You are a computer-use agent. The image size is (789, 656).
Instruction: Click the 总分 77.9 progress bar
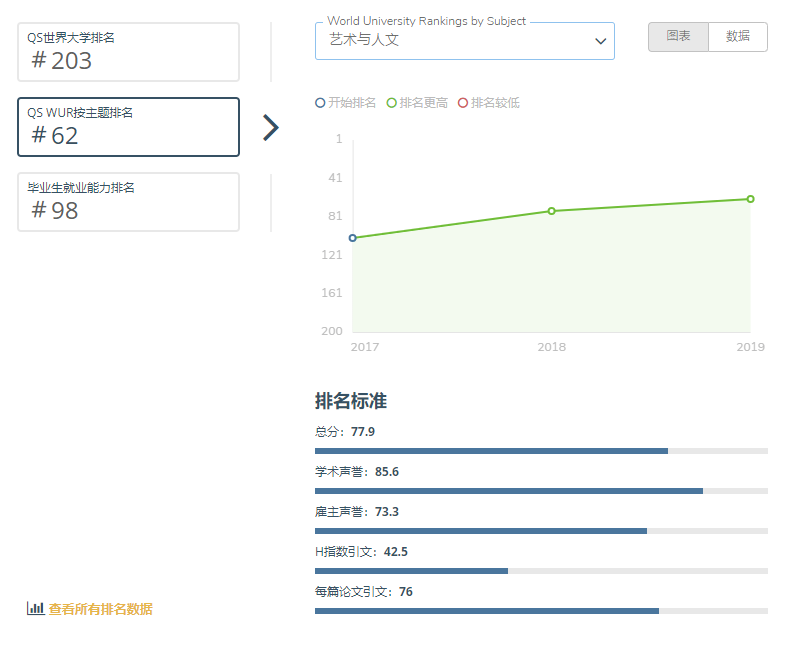(x=541, y=451)
